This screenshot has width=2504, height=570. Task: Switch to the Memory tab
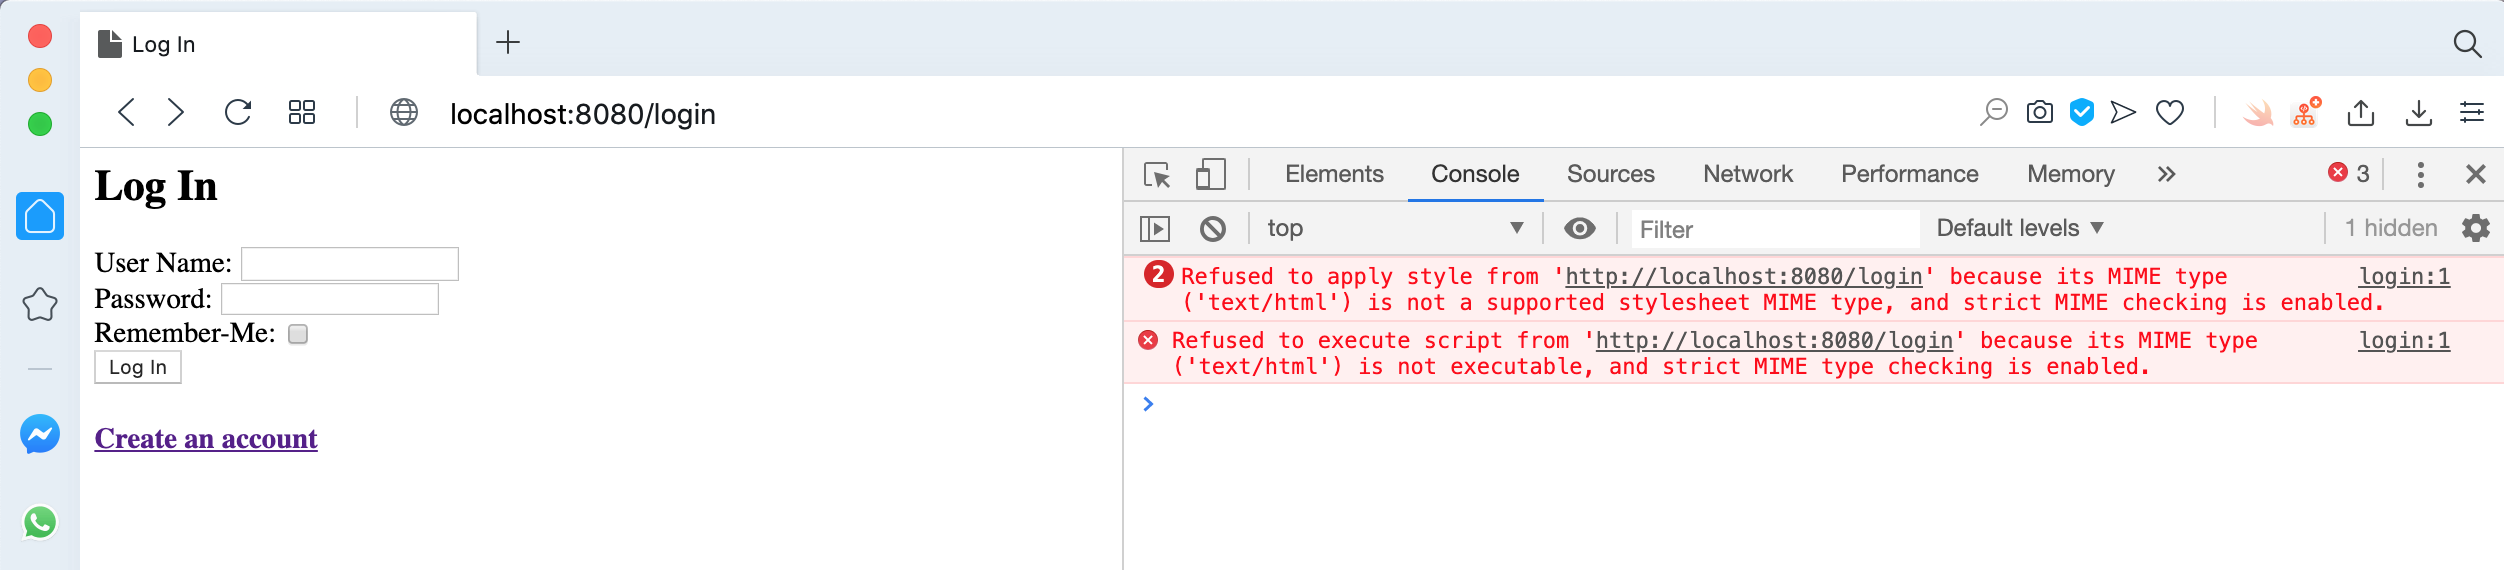[x=2071, y=174]
